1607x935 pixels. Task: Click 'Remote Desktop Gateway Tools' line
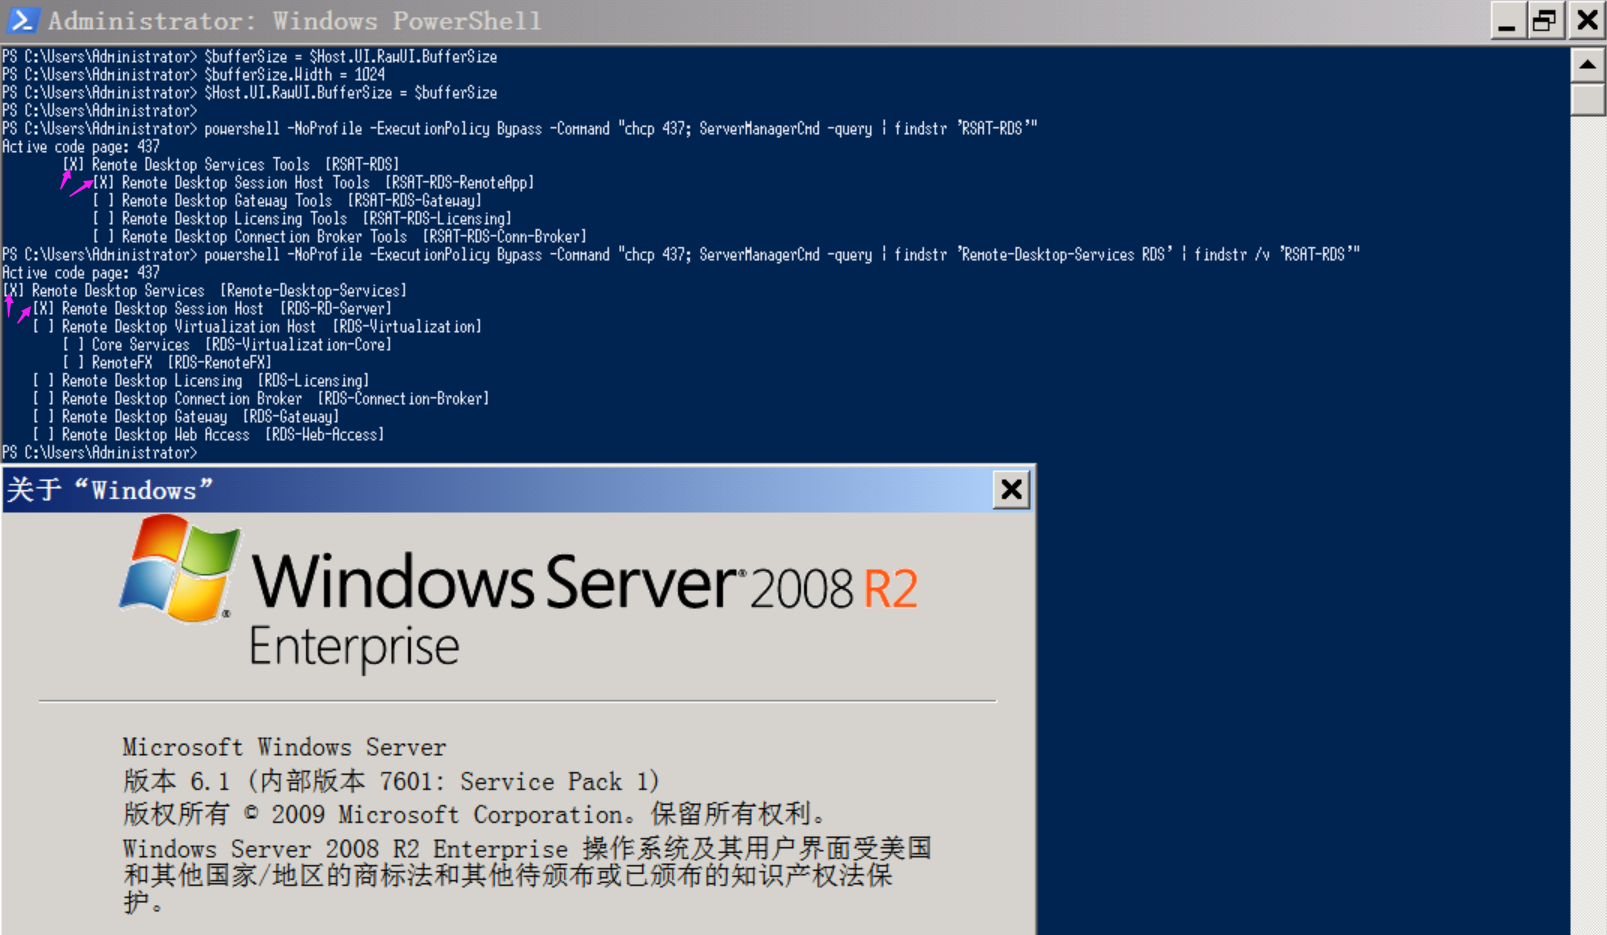coord(287,200)
